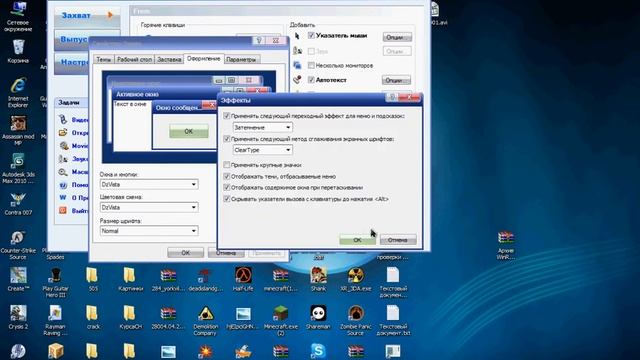
Task: Select the Rayman Raving desktop icon
Action: pos(55,320)
